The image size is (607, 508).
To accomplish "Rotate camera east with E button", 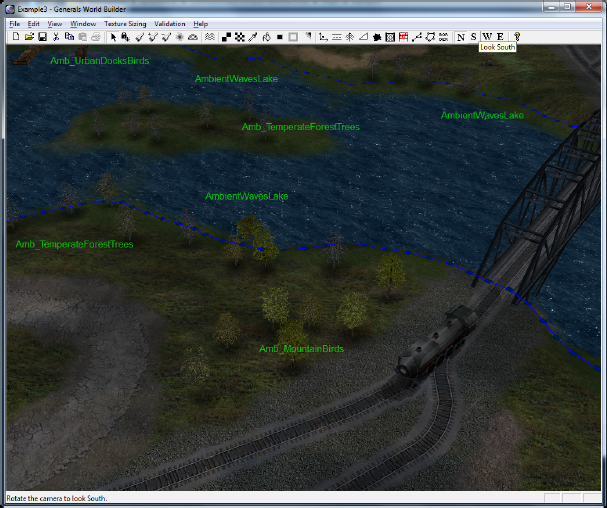I will (x=500, y=37).
